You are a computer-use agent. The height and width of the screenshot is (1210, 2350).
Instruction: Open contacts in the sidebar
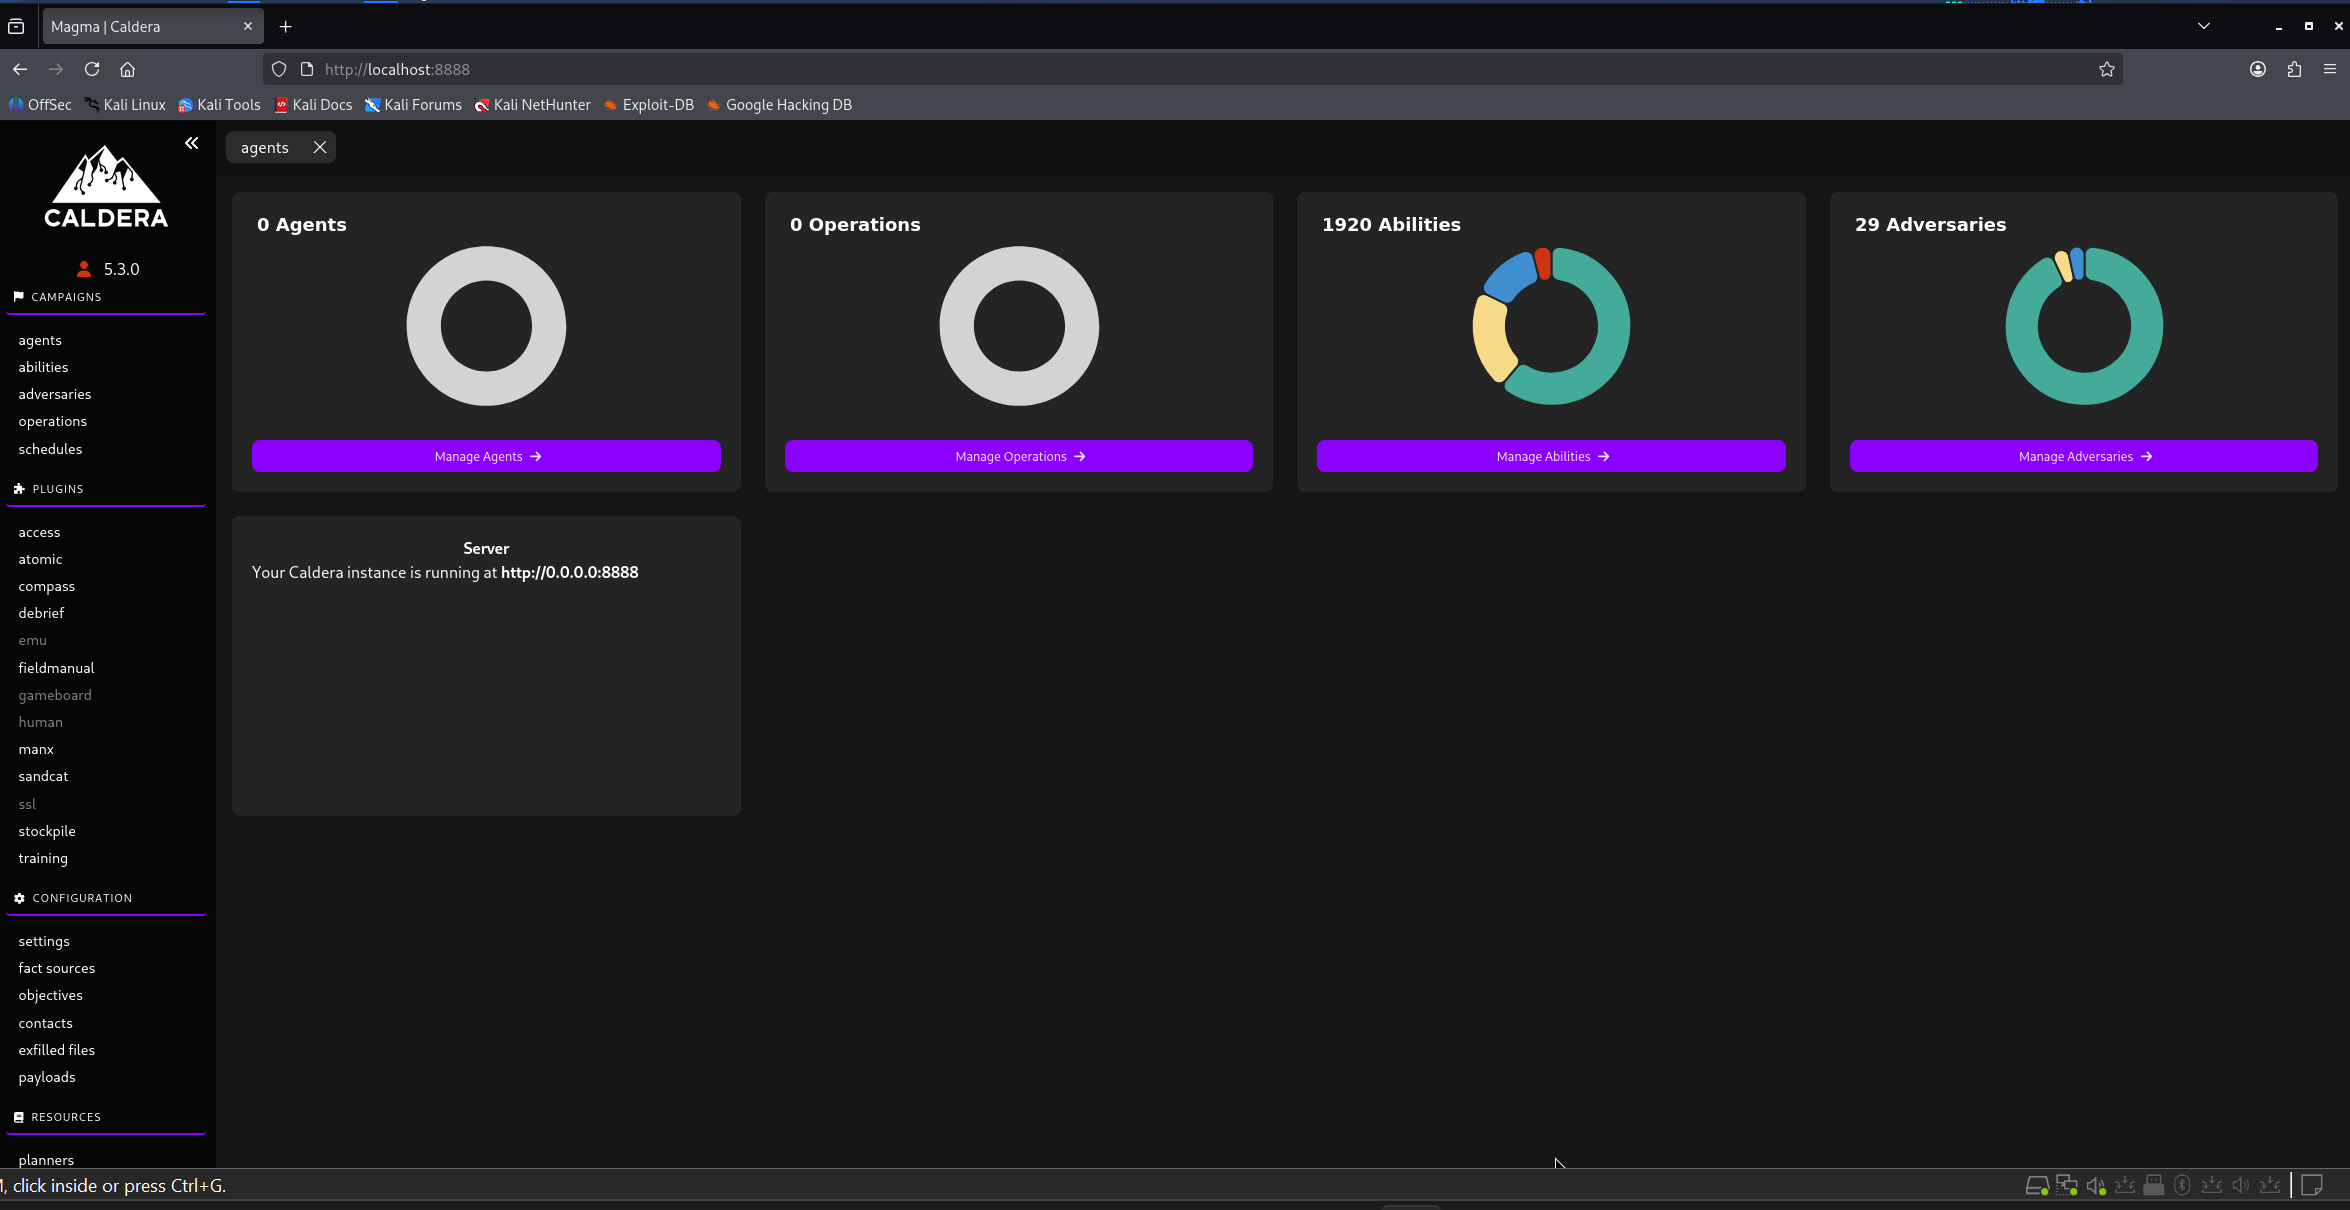click(45, 1024)
